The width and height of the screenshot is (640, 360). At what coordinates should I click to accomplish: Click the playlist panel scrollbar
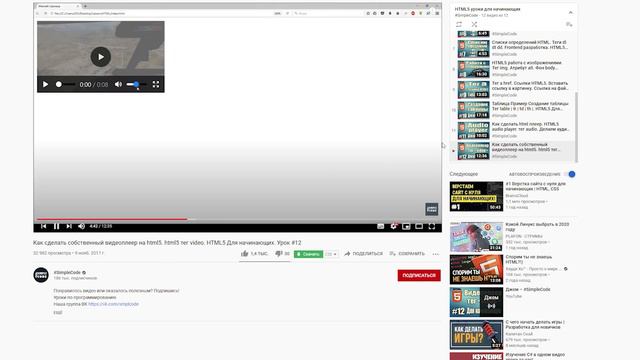click(576, 127)
